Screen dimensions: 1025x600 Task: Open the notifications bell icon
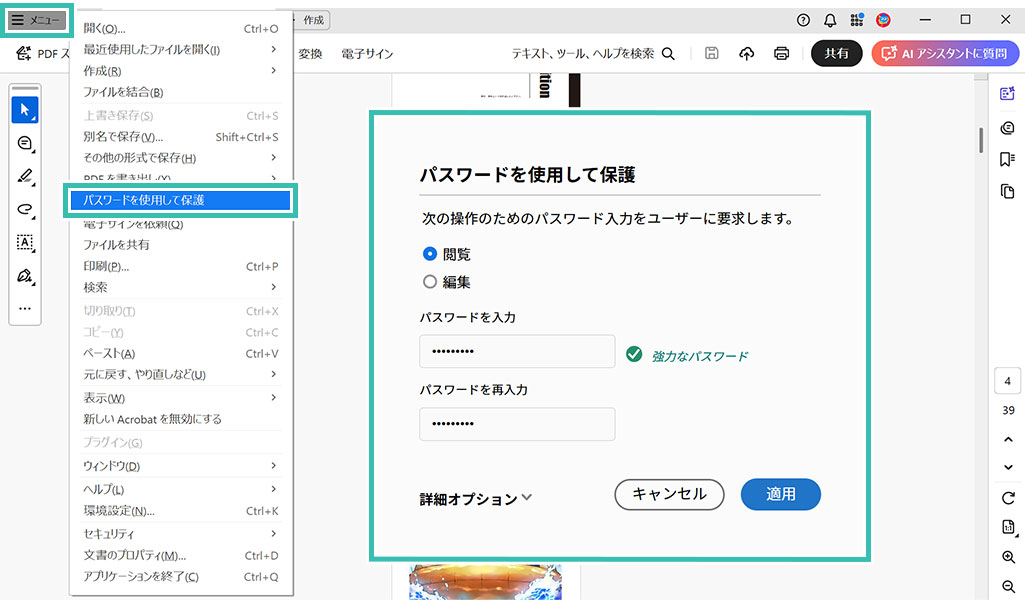coord(830,20)
